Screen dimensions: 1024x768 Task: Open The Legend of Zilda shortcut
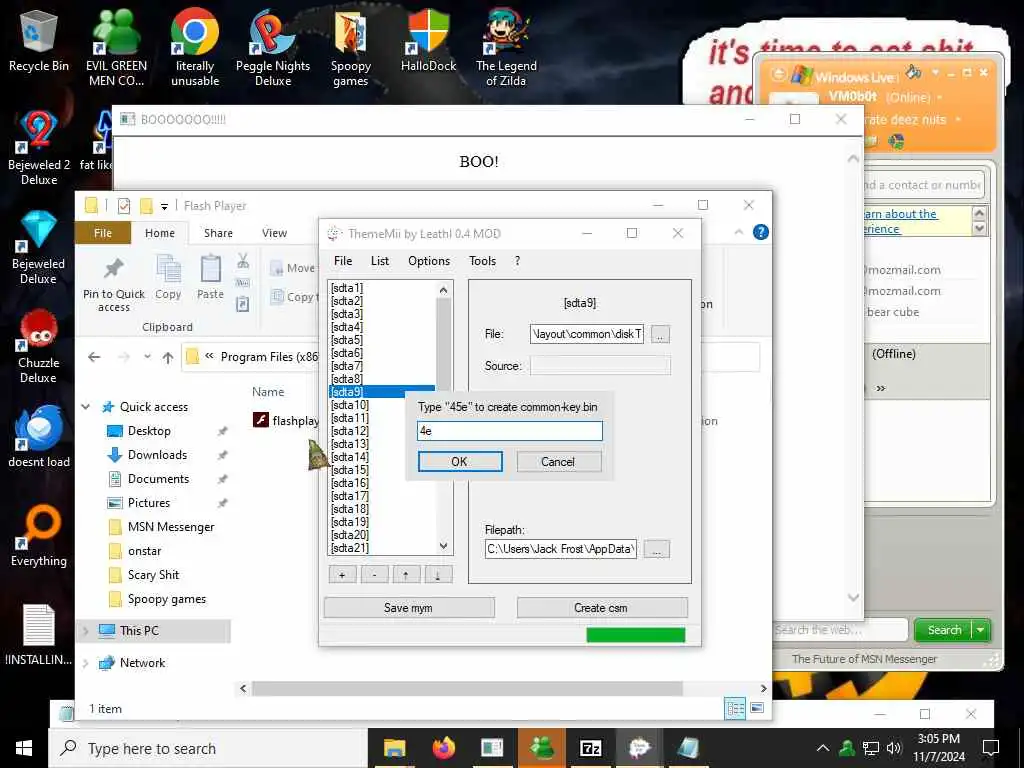pyautogui.click(x=506, y=47)
